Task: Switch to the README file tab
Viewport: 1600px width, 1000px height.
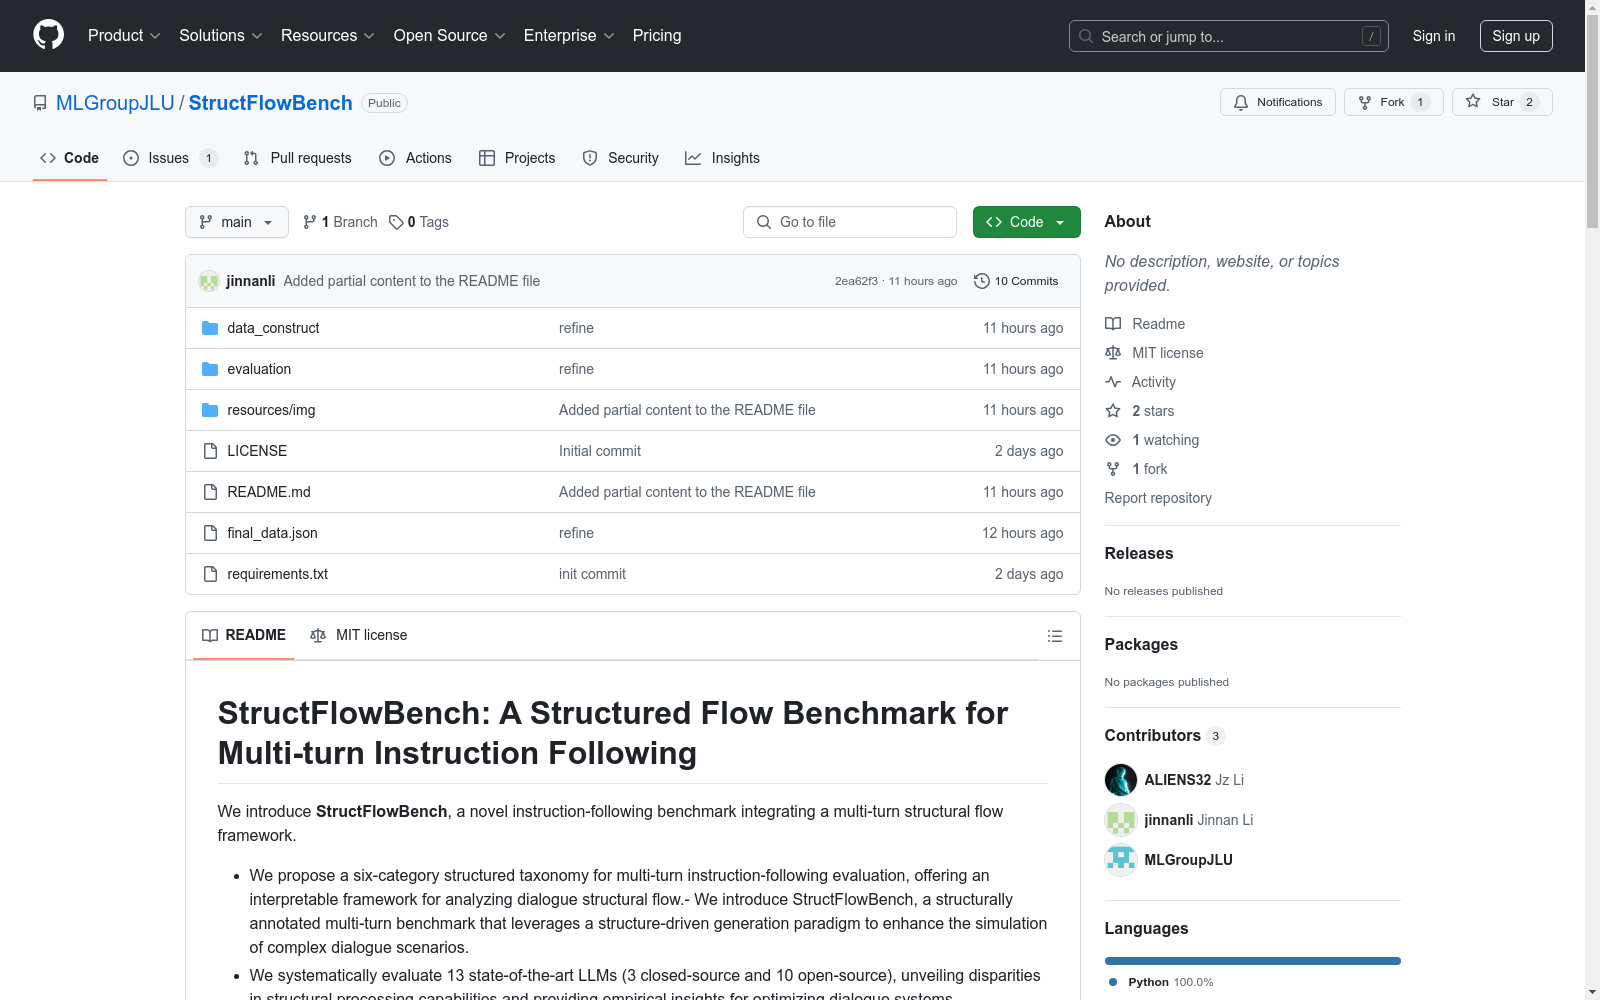Action: pos(244,636)
